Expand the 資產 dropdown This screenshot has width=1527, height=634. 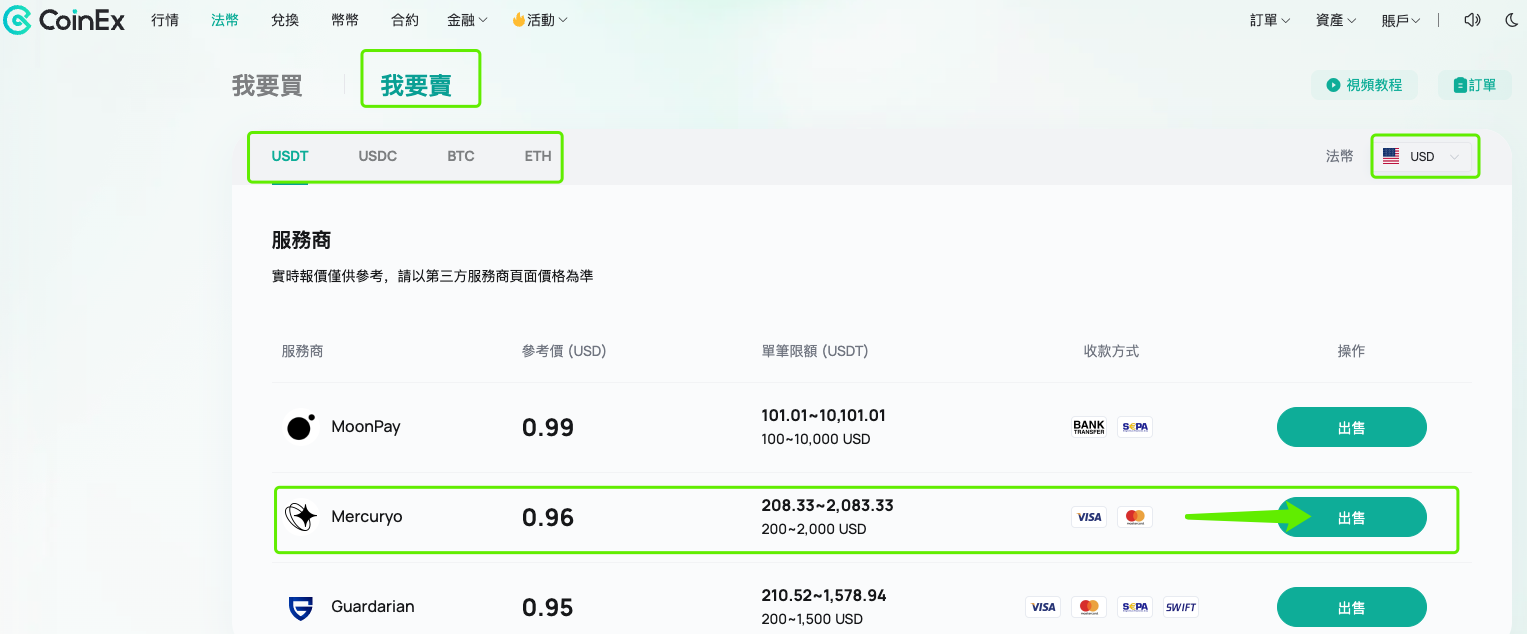click(x=1336, y=20)
